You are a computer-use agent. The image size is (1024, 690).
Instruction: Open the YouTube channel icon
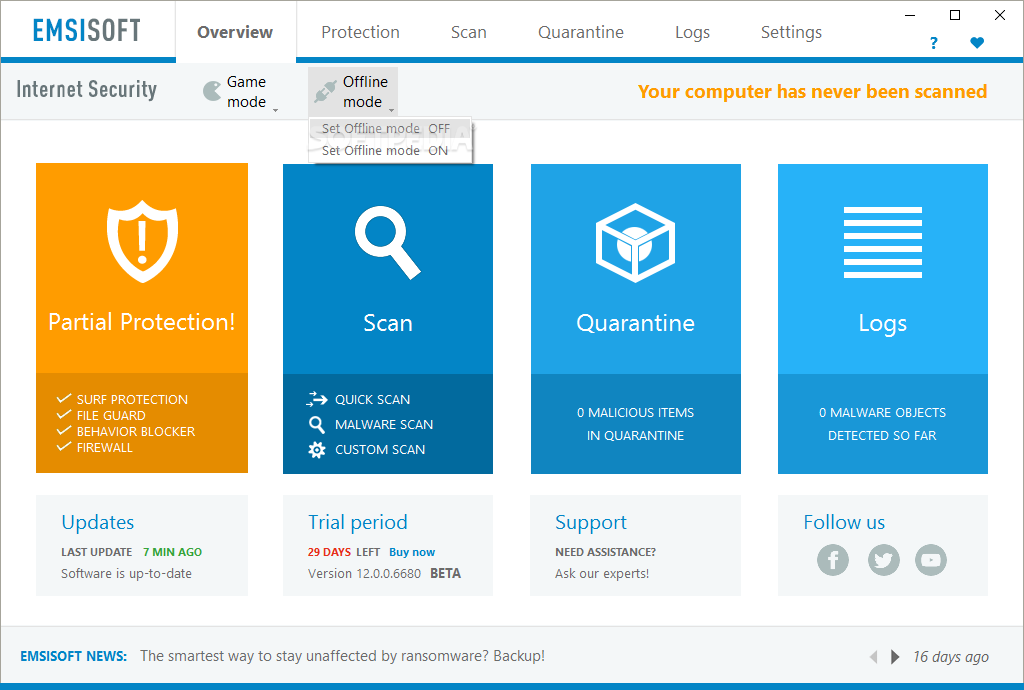pyautogui.click(x=931, y=560)
